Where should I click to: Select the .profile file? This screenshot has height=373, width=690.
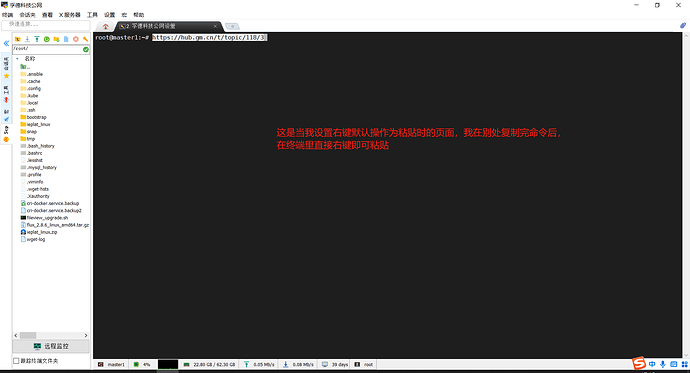click(x=31, y=175)
